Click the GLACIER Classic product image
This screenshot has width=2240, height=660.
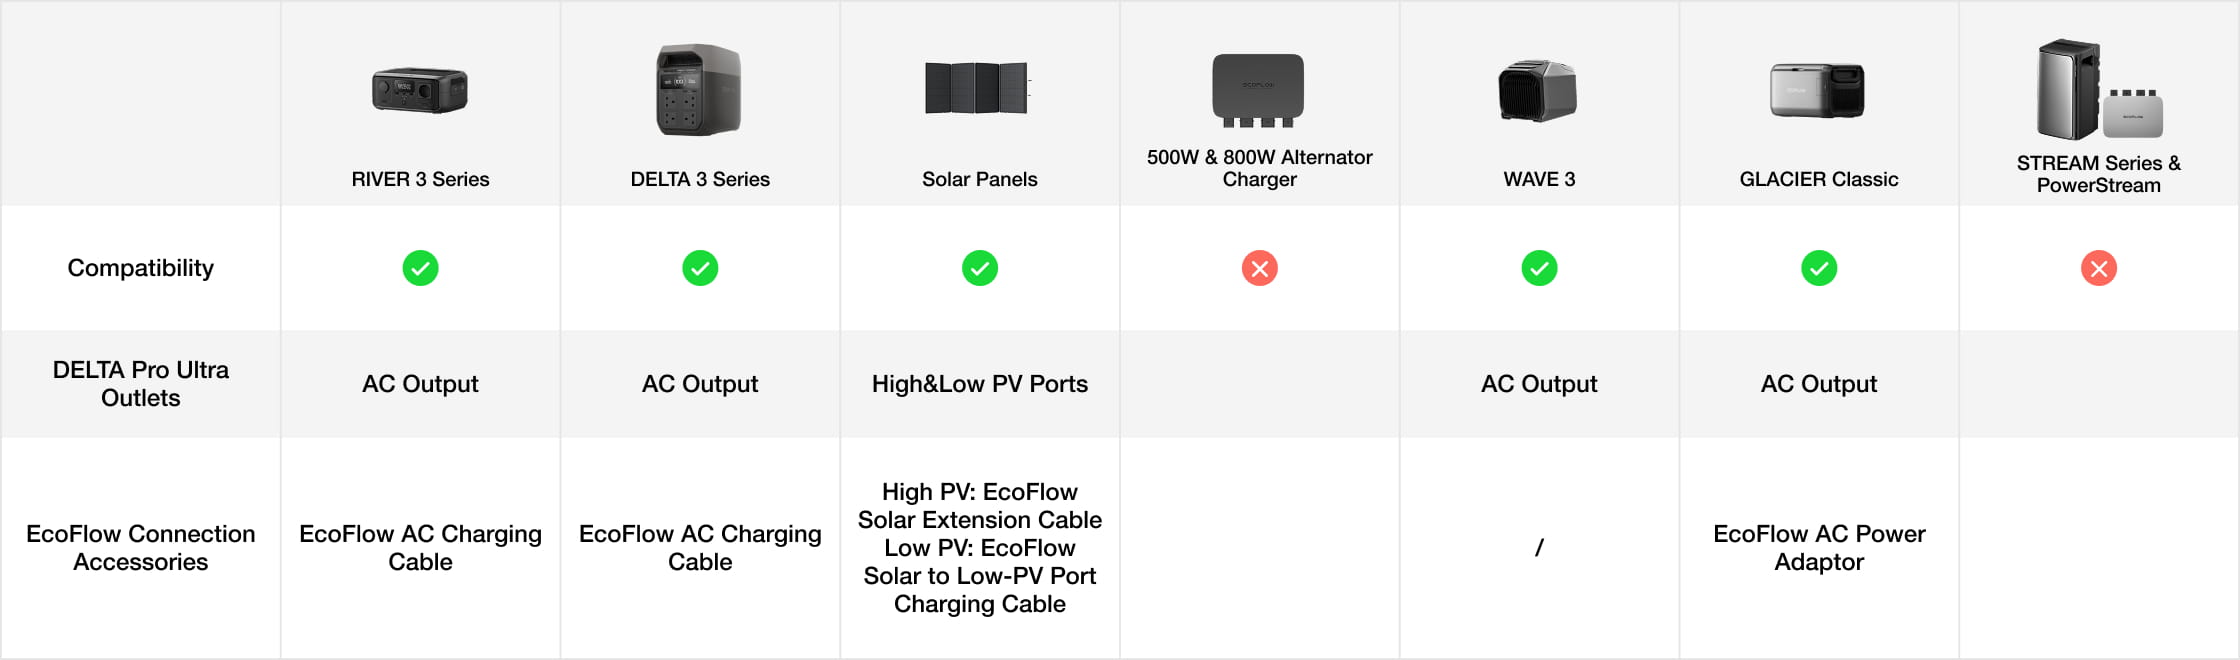(x=1818, y=91)
